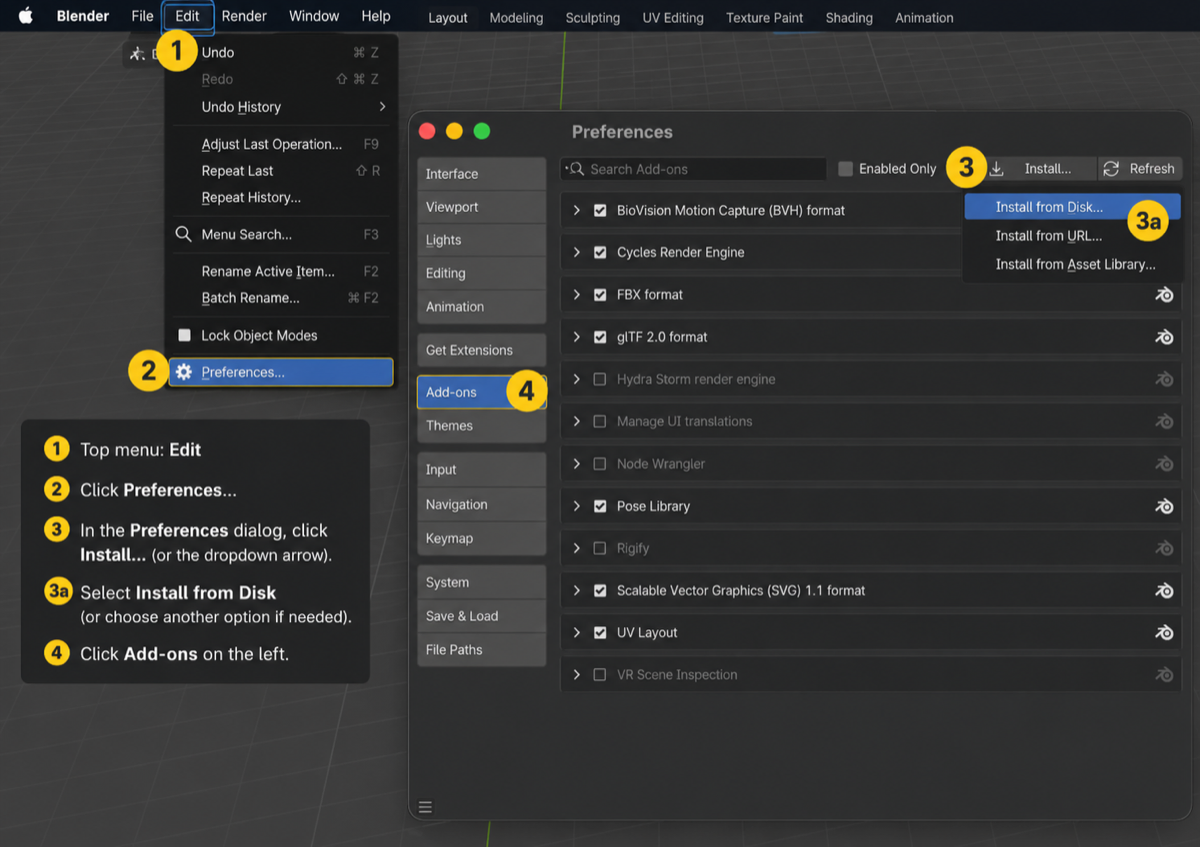Expand the Cycles Render Engine row

pos(576,252)
